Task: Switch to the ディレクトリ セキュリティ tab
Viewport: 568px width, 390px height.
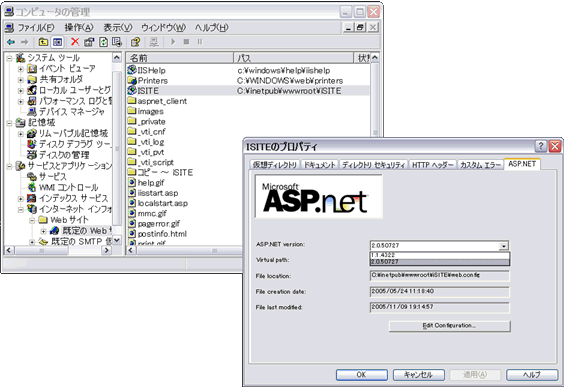Action: point(373,165)
